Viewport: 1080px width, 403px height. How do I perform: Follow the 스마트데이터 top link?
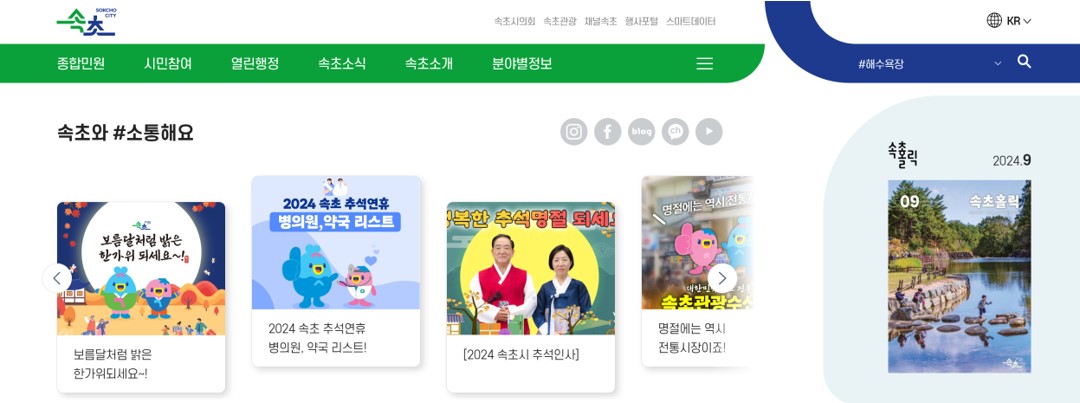click(x=691, y=21)
